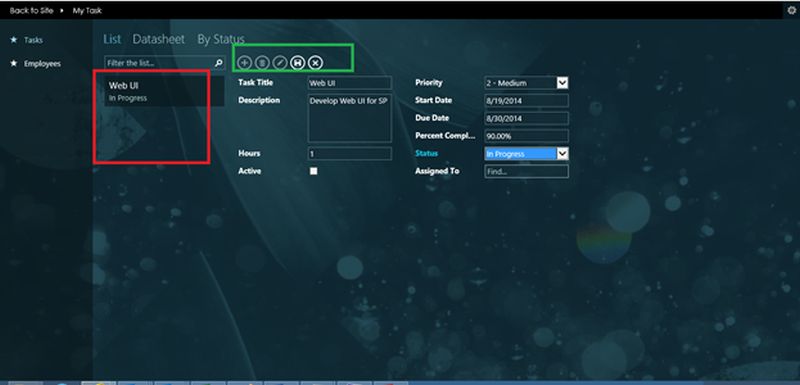Expand the Status dropdown arrow
800x385 pixels.
pos(562,153)
